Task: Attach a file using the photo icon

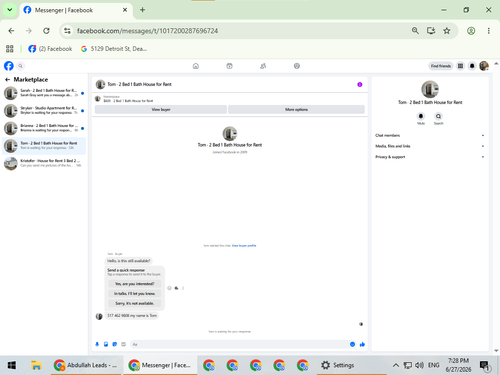Action: click(106, 344)
